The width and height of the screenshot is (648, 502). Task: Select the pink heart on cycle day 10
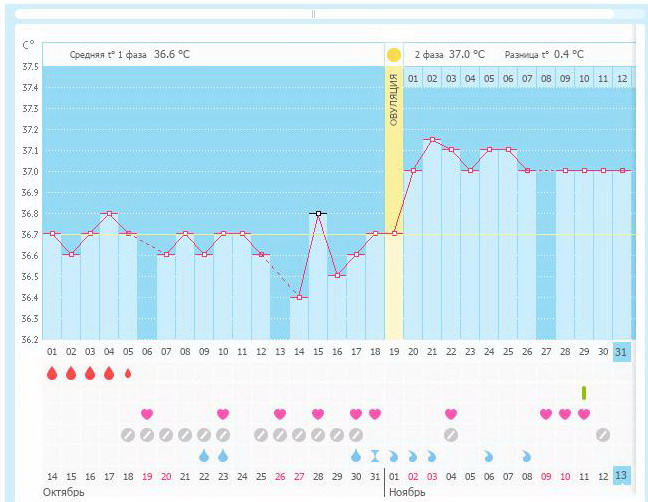[x=223, y=414]
